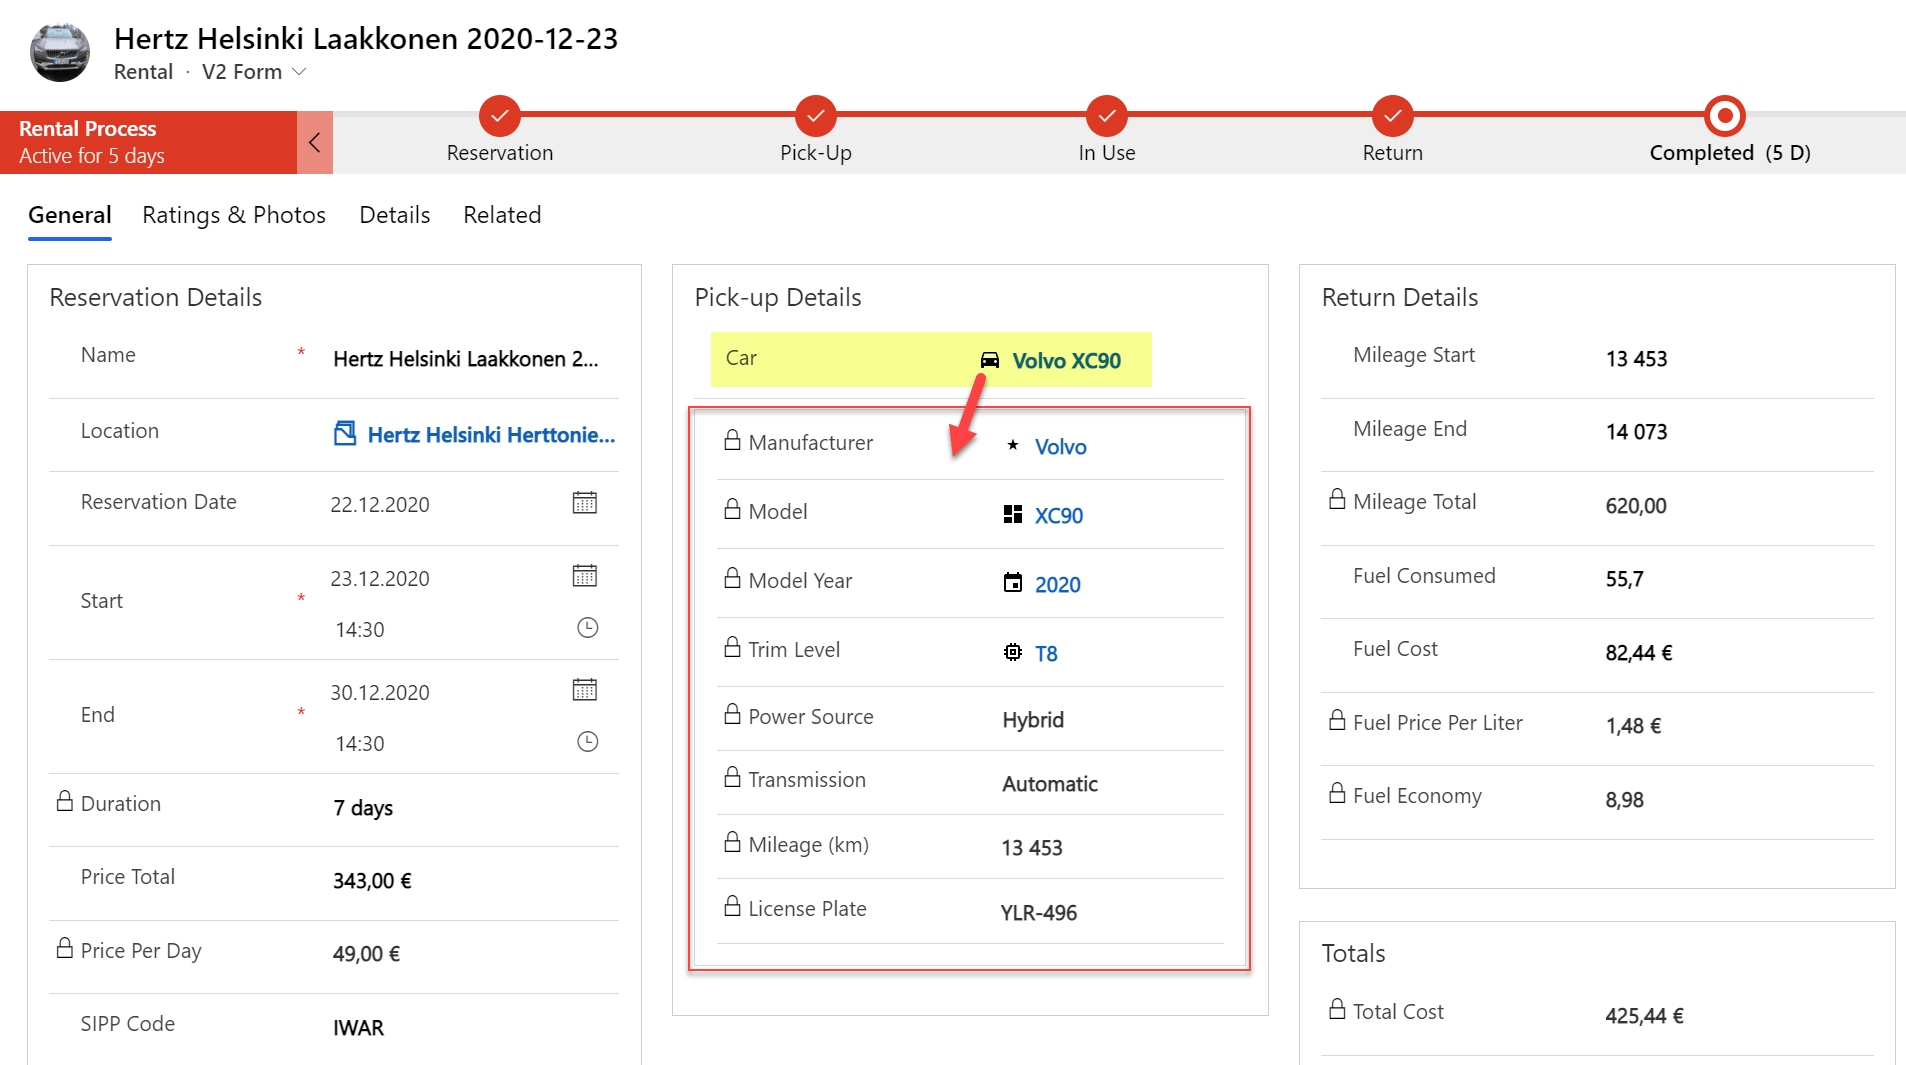The width and height of the screenshot is (1906, 1065).
Task: Click the lock icon next to Manufacturer
Action: [x=733, y=440]
